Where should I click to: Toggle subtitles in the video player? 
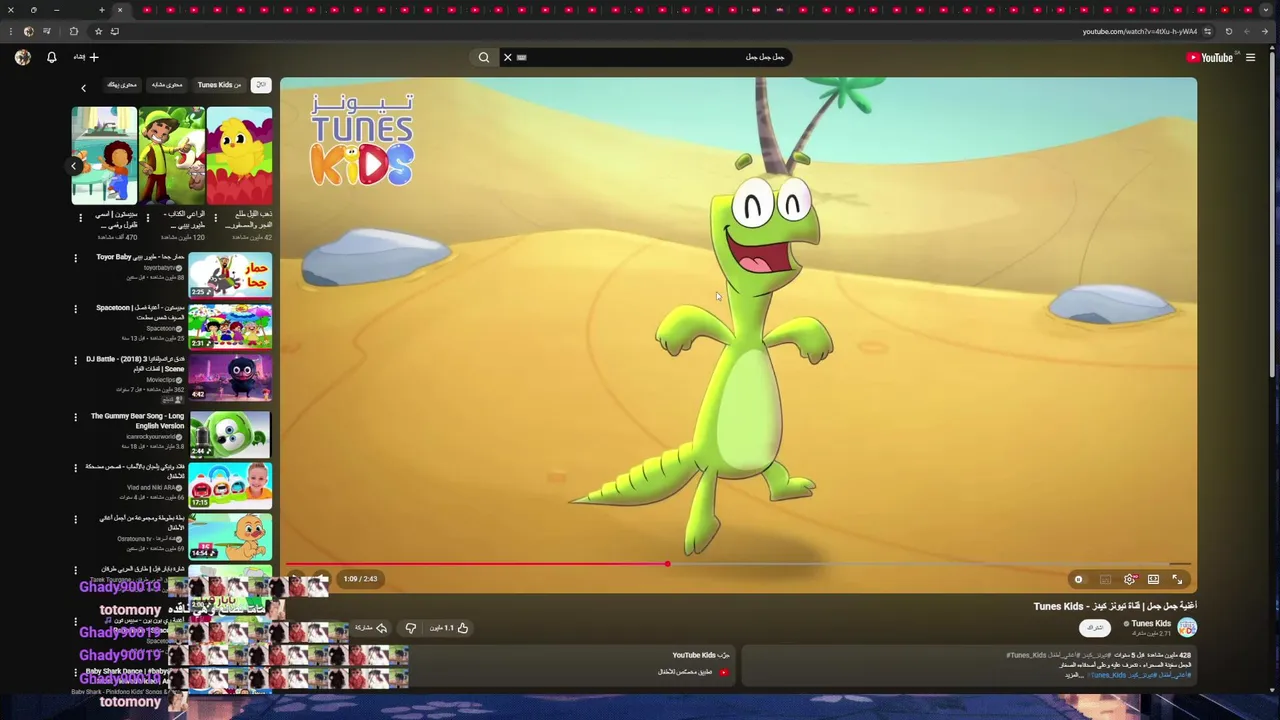coord(1105,579)
